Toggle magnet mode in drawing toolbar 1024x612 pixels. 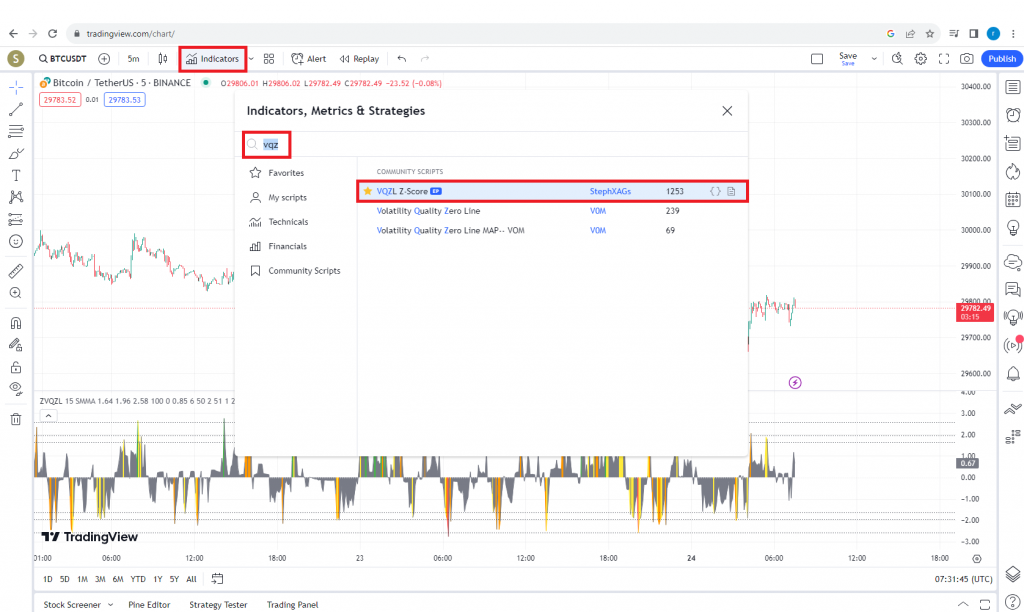(x=16, y=323)
